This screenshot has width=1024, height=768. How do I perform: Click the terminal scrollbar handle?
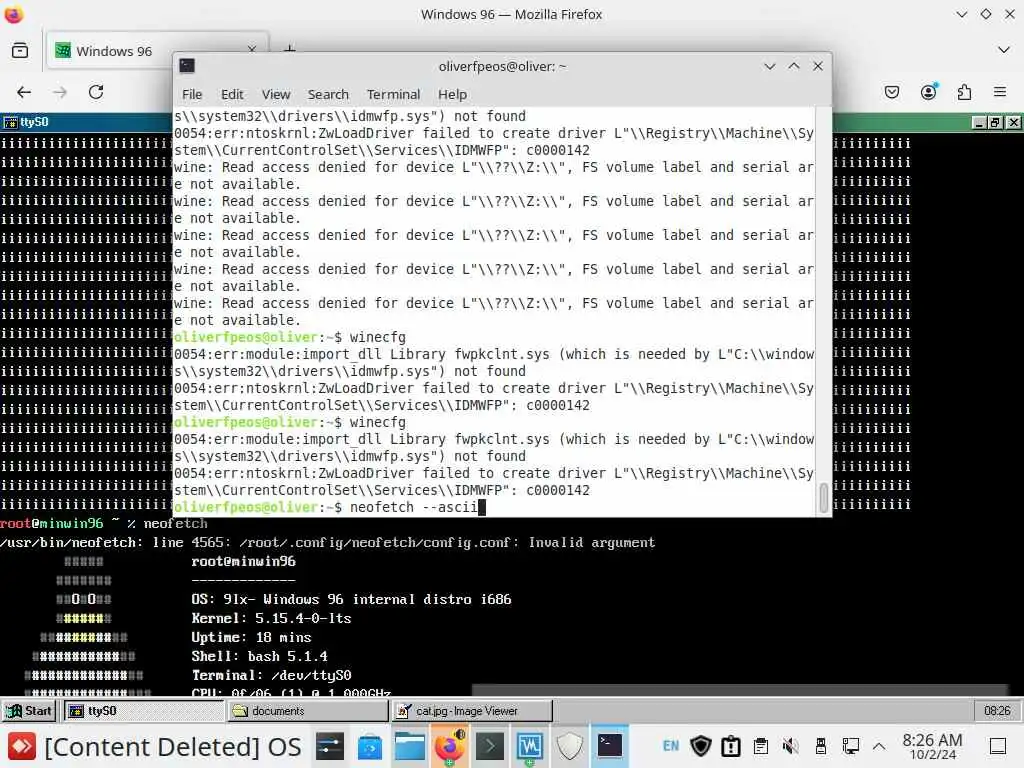click(824, 498)
